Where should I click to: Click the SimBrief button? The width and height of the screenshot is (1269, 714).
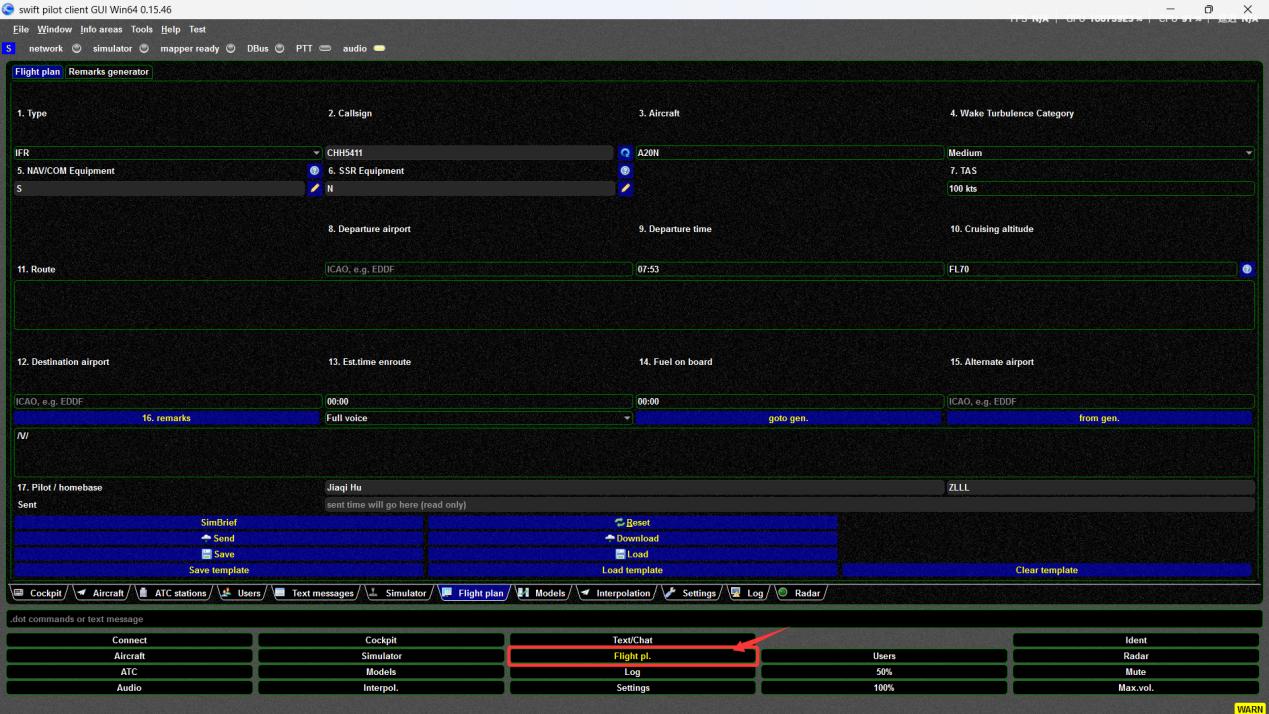point(219,522)
